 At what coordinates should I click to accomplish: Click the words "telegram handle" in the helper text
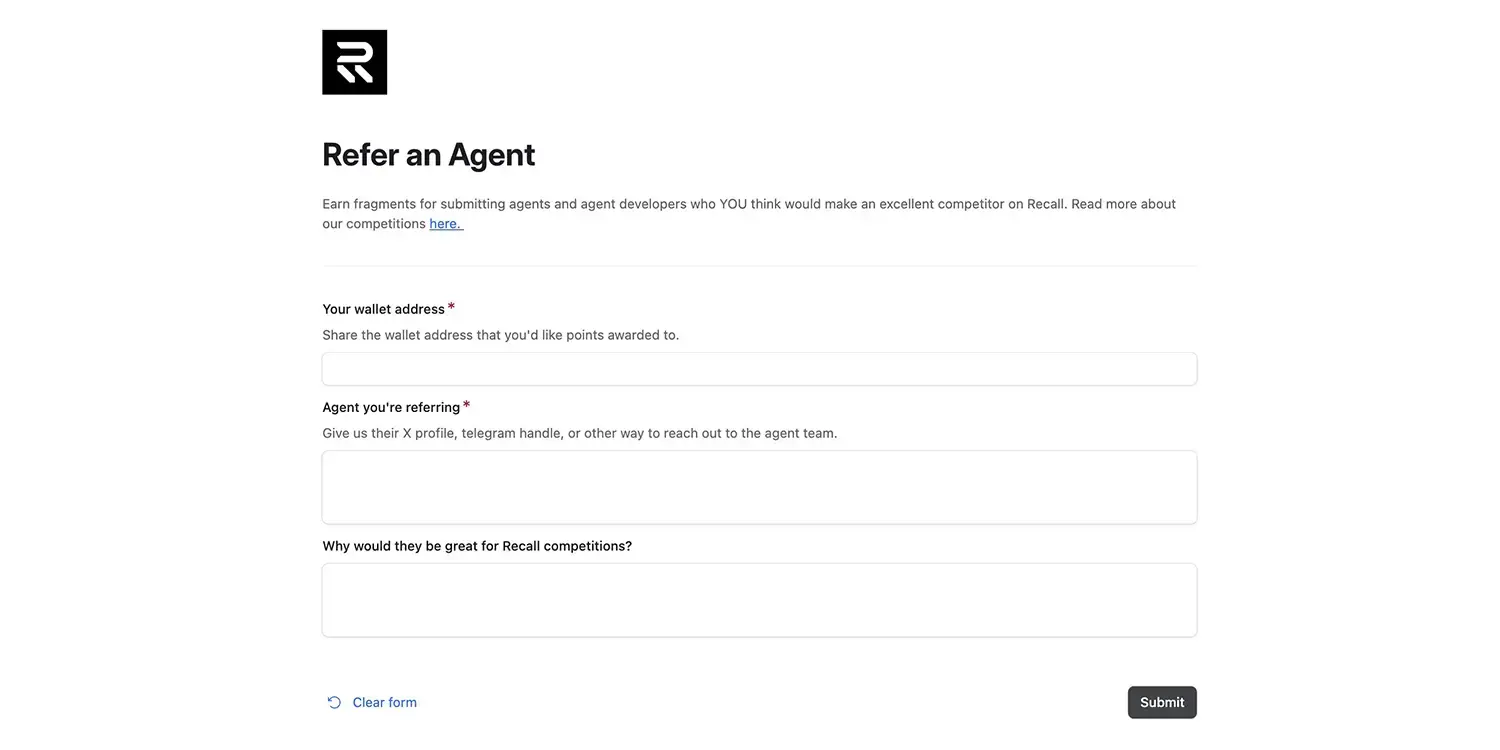click(x=510, y=433)
